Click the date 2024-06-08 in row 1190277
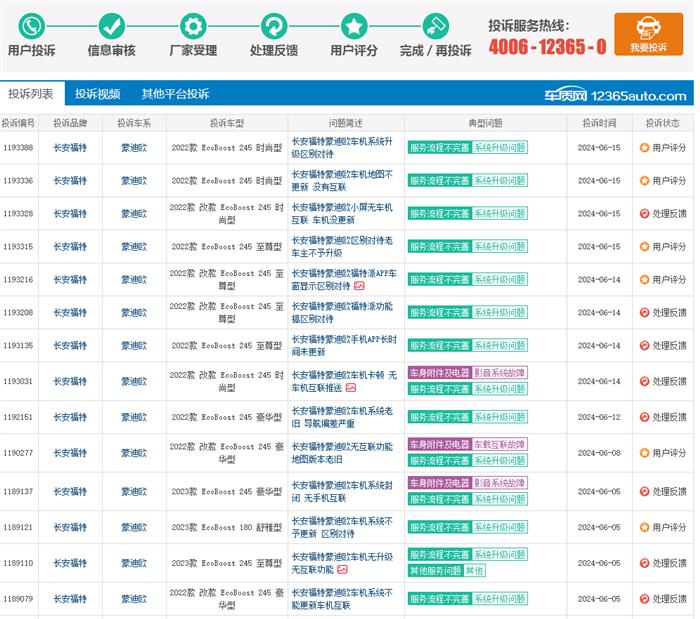700x619 pixels. click(599, 453)
